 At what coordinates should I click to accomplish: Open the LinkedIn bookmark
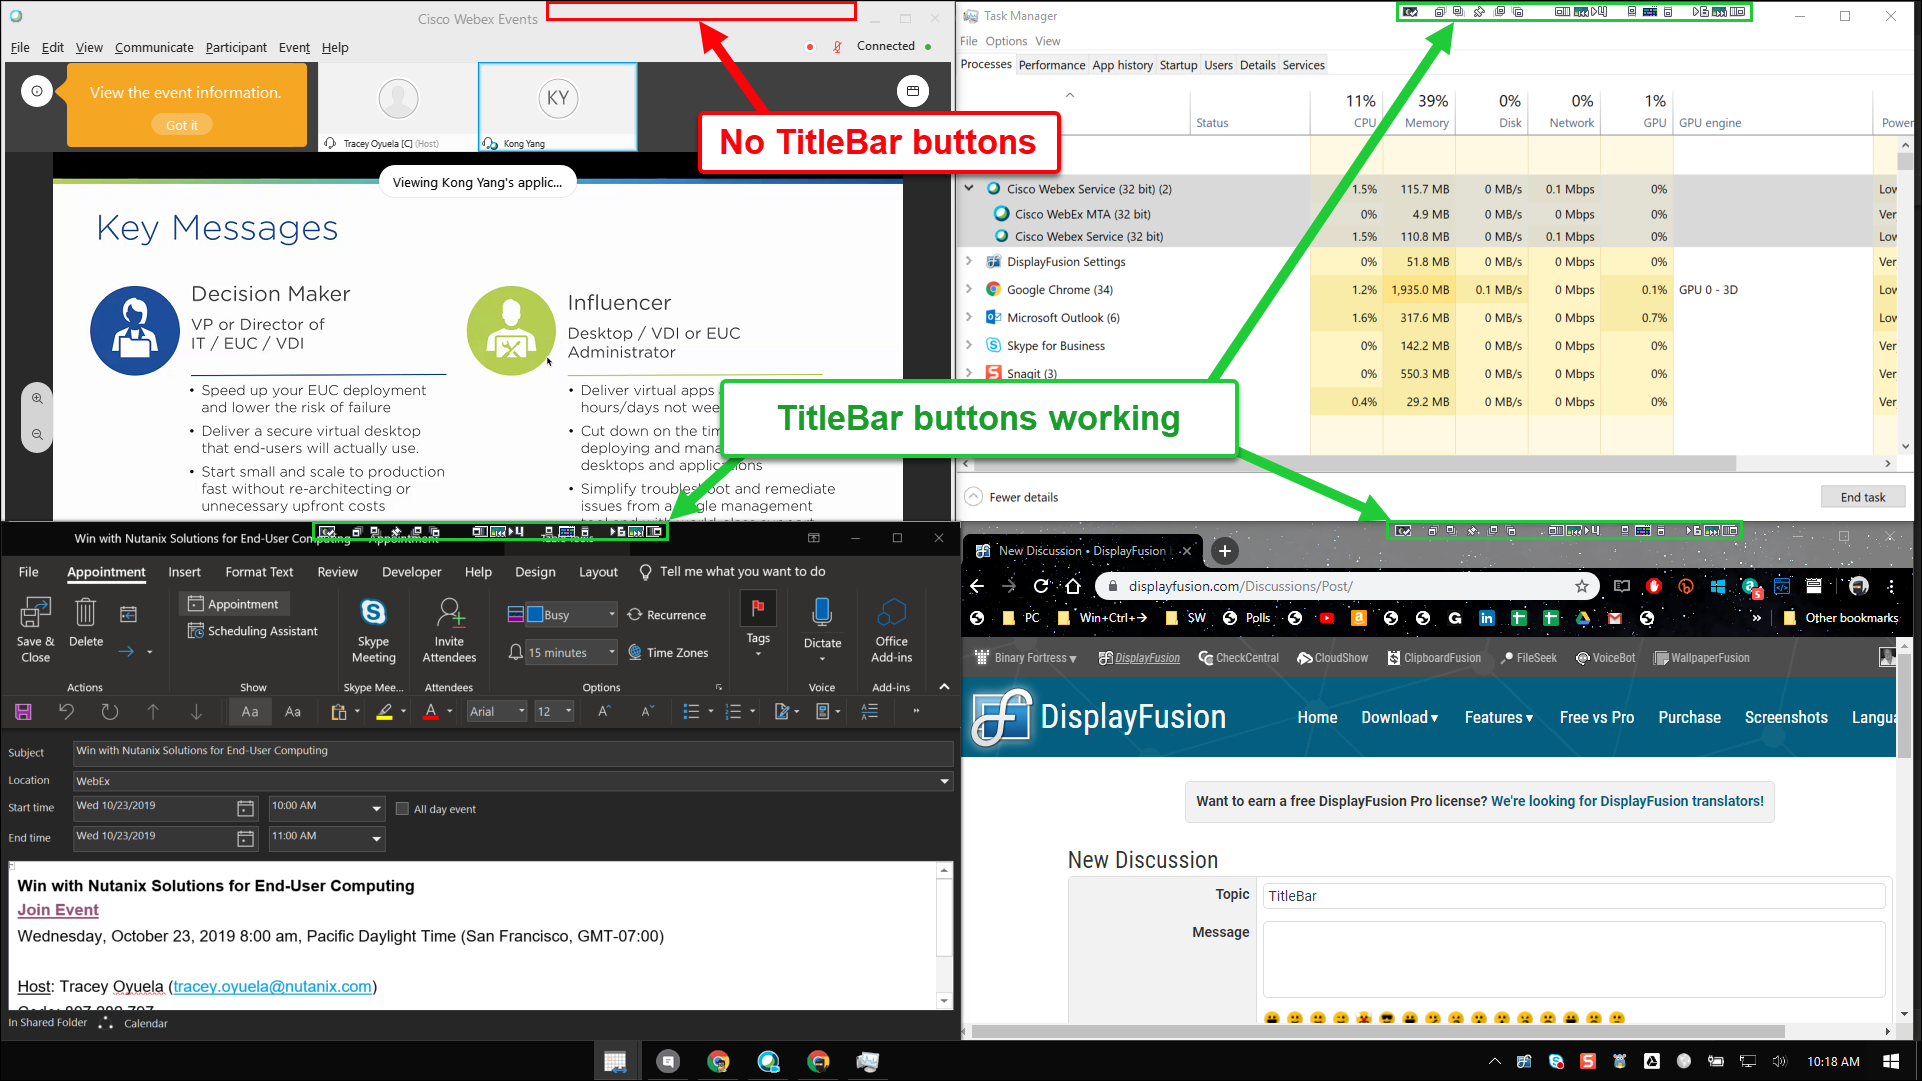click(1487, 618)
